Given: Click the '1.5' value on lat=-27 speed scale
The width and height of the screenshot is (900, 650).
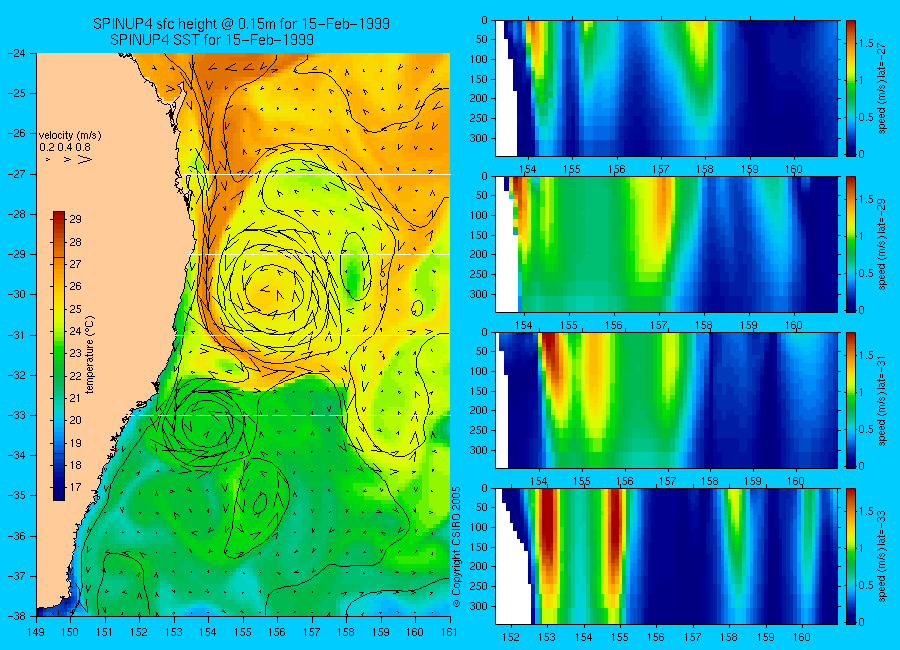Looking at the screenshot, I should (x=866, y=43).
